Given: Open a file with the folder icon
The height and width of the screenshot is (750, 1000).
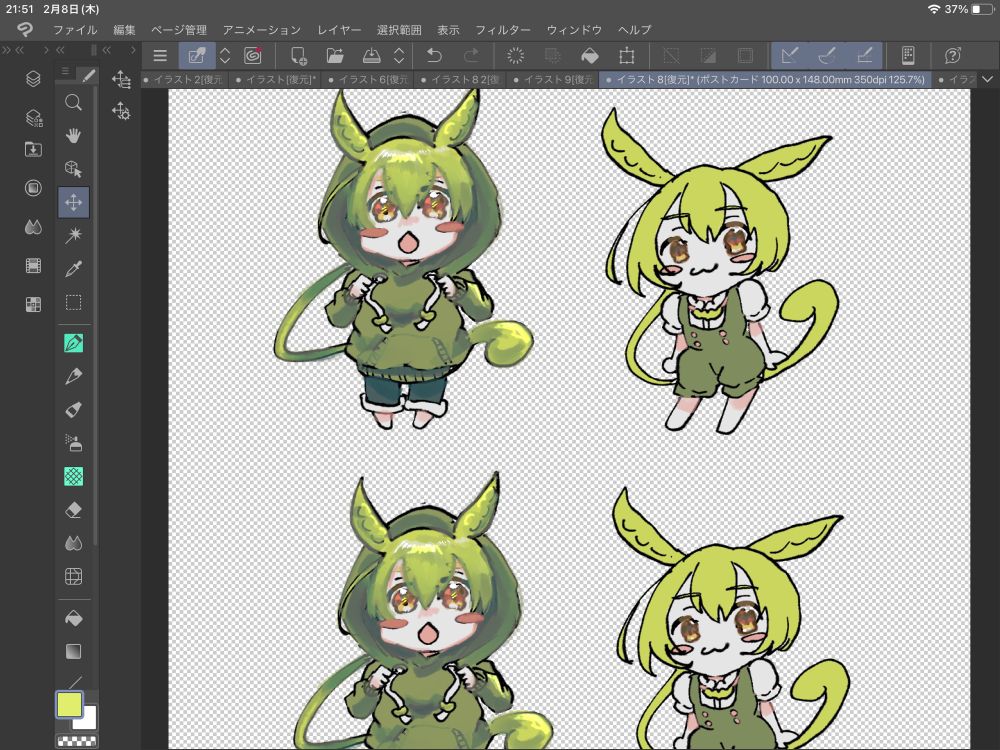Looking at the screenshot, I should 335,56.
